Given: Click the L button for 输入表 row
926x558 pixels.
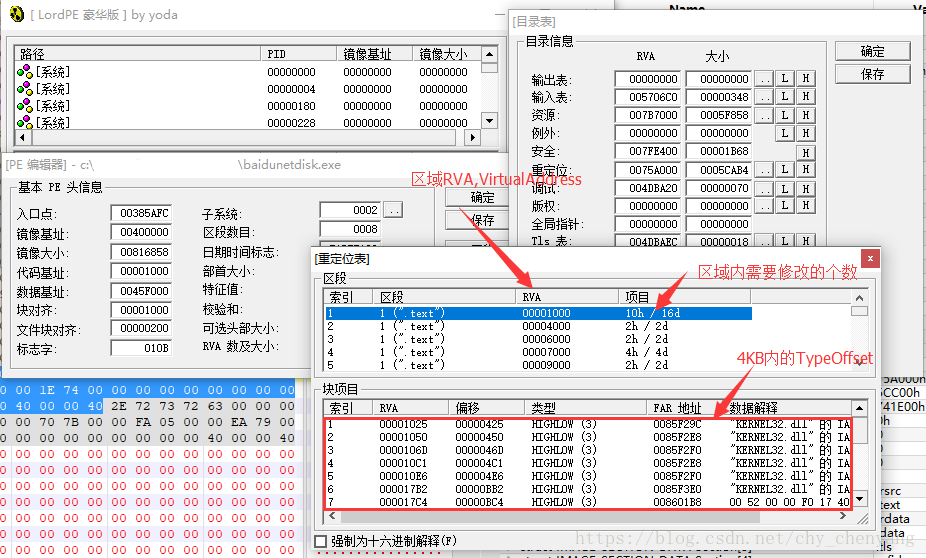Looking at the screenshot, I should tap(784, 96).
